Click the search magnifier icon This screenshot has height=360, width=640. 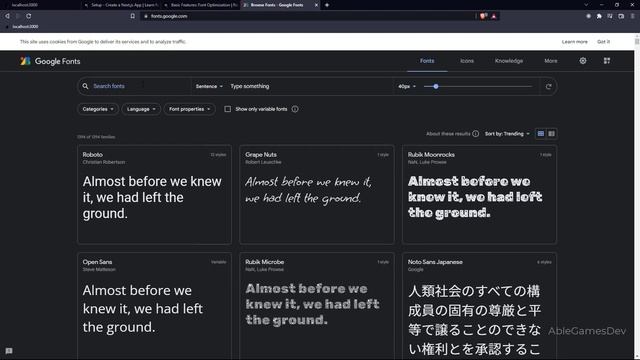click(85, 86)
